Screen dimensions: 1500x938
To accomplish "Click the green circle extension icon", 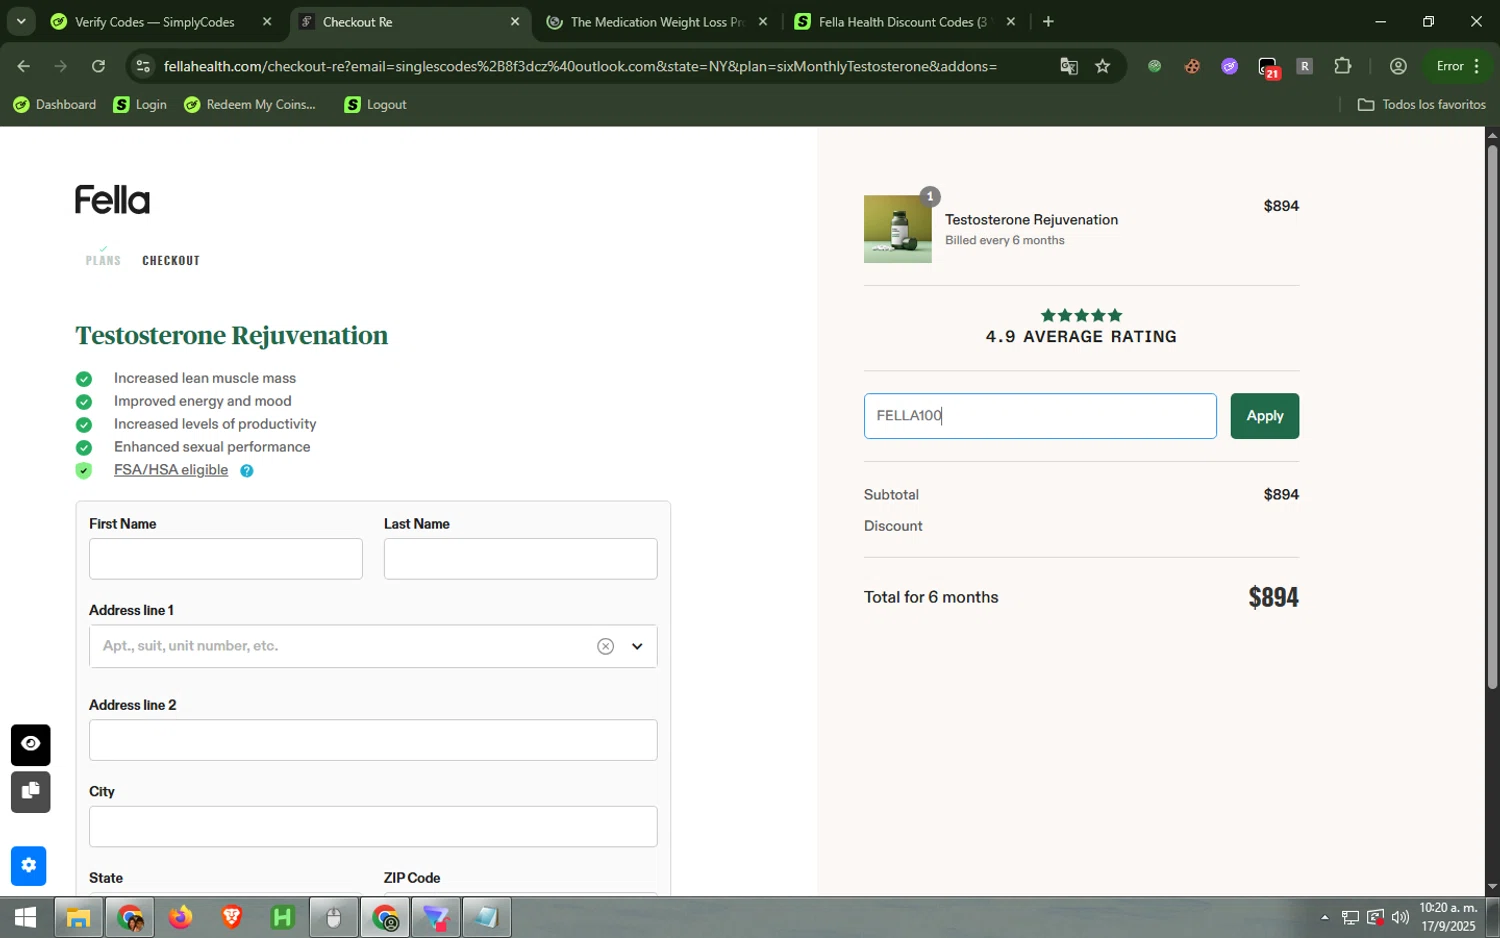I will (1154, 66).
